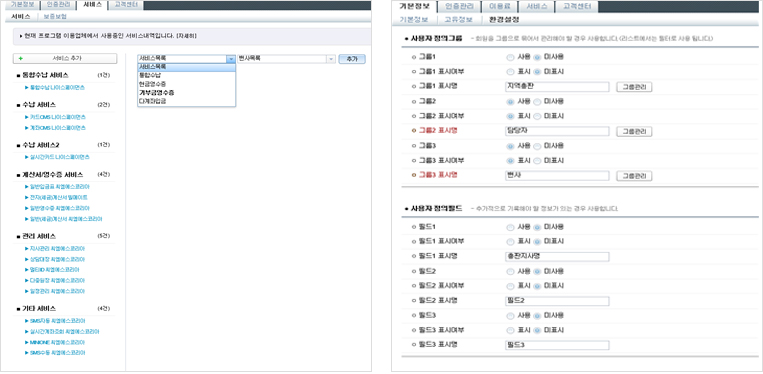
Task: Select 표시 radio for 그룹1 표시여부
Action: (510, 72)
